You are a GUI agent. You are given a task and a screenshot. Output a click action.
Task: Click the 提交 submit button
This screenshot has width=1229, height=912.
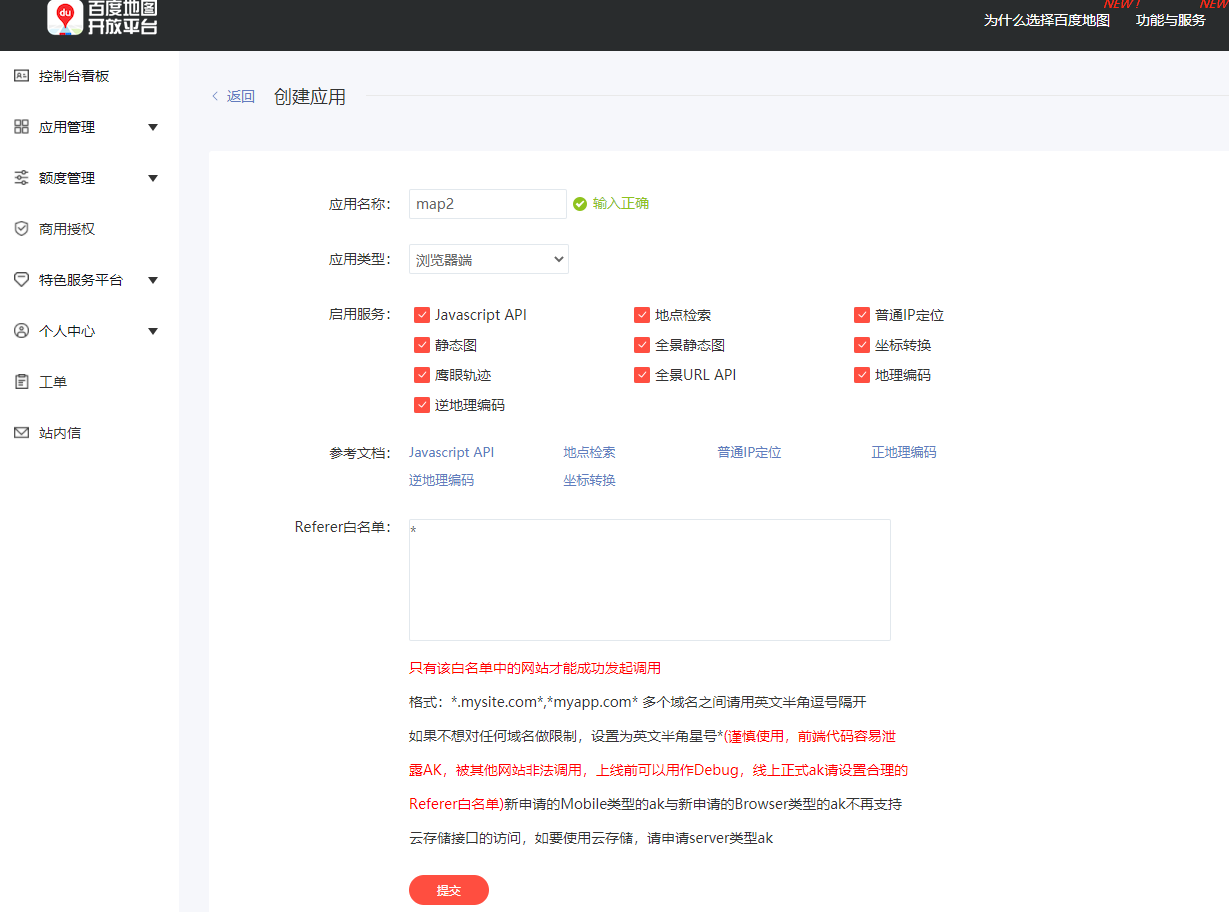click(x=448, y=890)
